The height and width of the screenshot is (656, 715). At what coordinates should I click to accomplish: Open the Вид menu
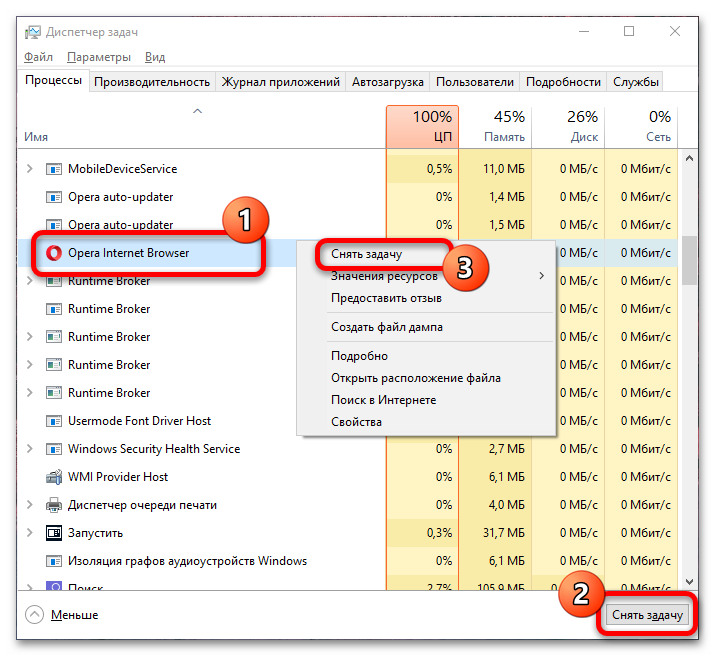pyautogui.click(x=155, y=57)
